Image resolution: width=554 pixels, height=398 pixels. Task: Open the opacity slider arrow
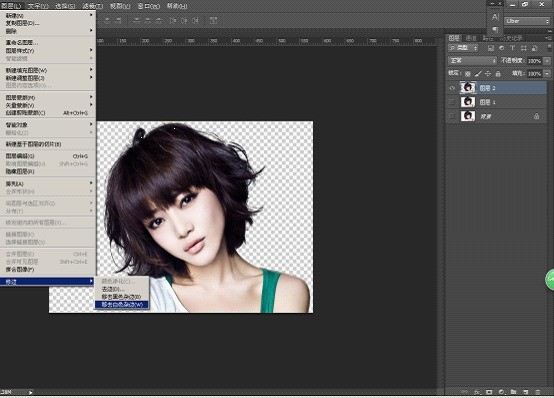[547, 61]
